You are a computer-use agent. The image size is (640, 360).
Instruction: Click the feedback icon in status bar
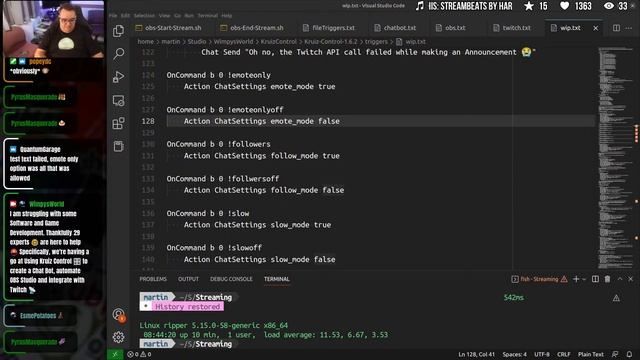pos(615,354)
